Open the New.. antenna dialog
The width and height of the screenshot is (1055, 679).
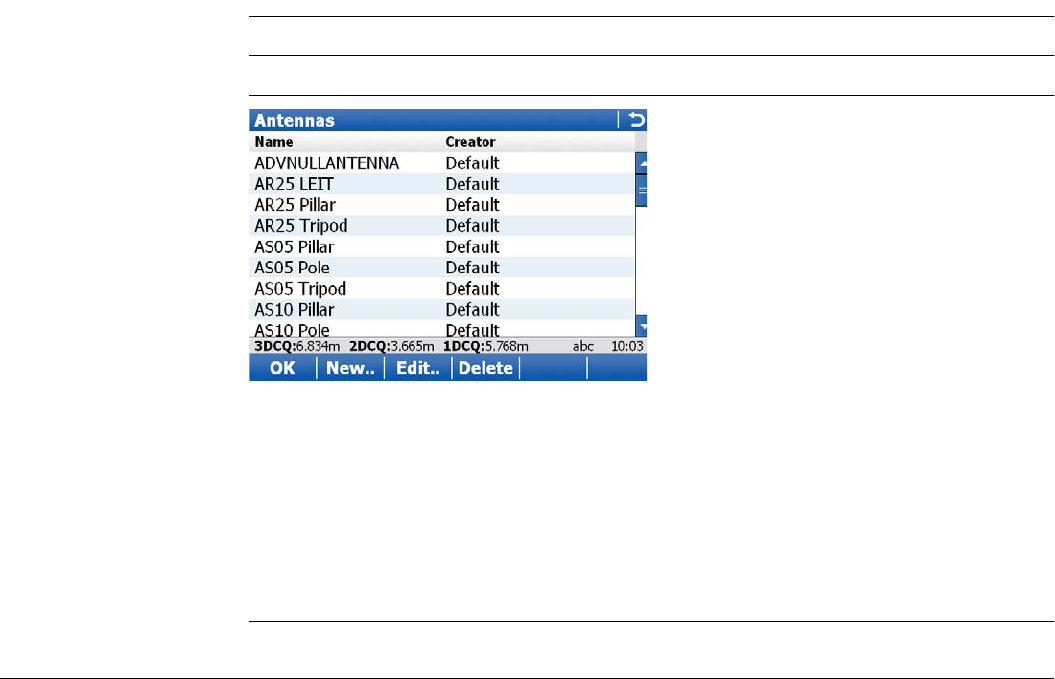click(351, 368)
